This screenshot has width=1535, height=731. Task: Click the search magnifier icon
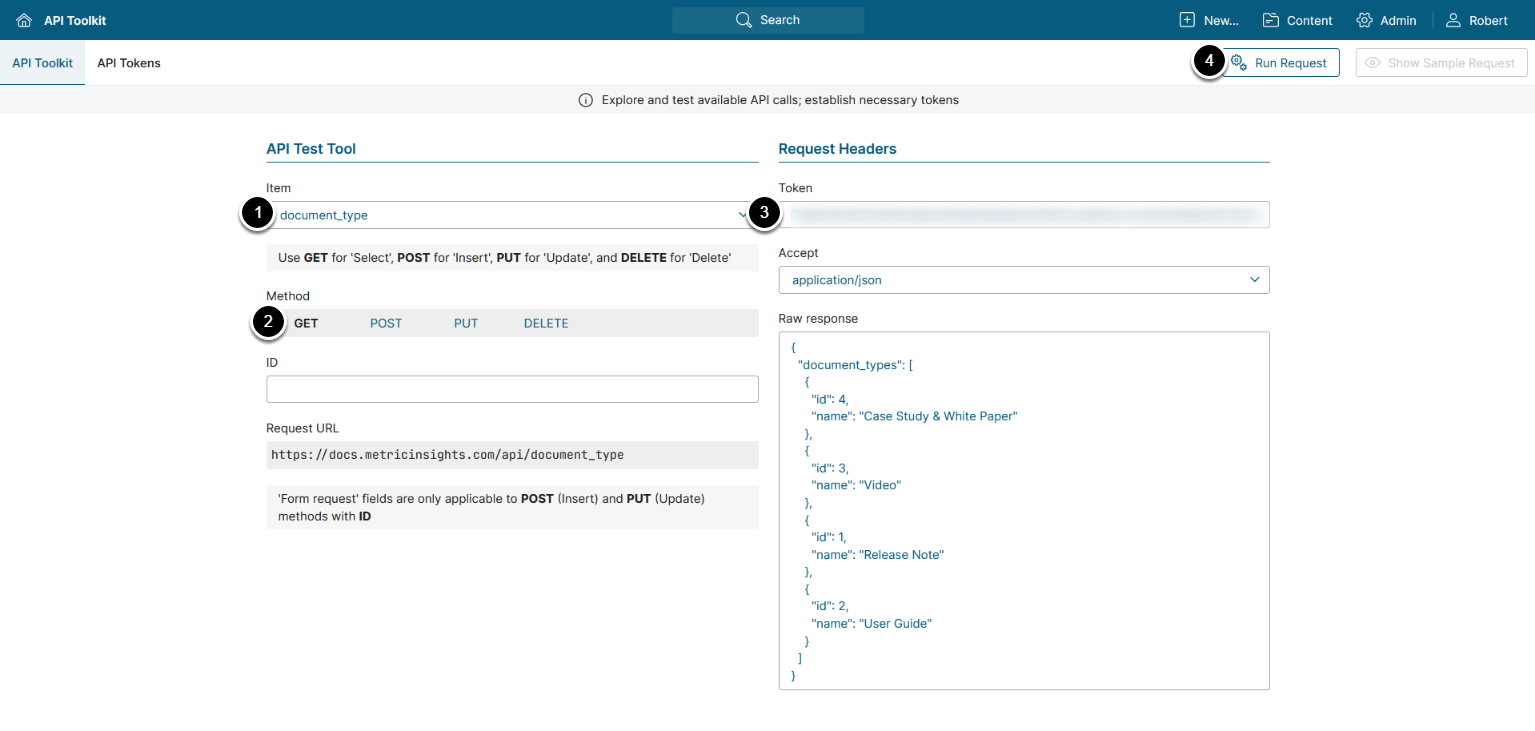point(743,20)
